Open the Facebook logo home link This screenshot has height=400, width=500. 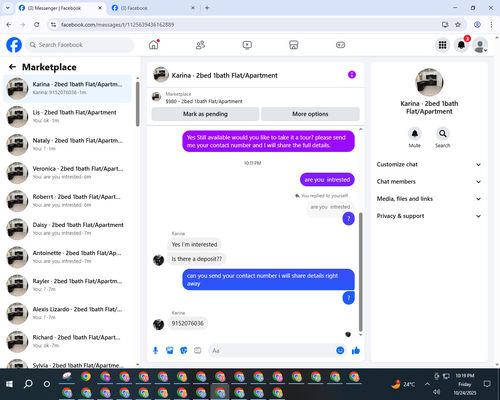(x=14, y=45)
